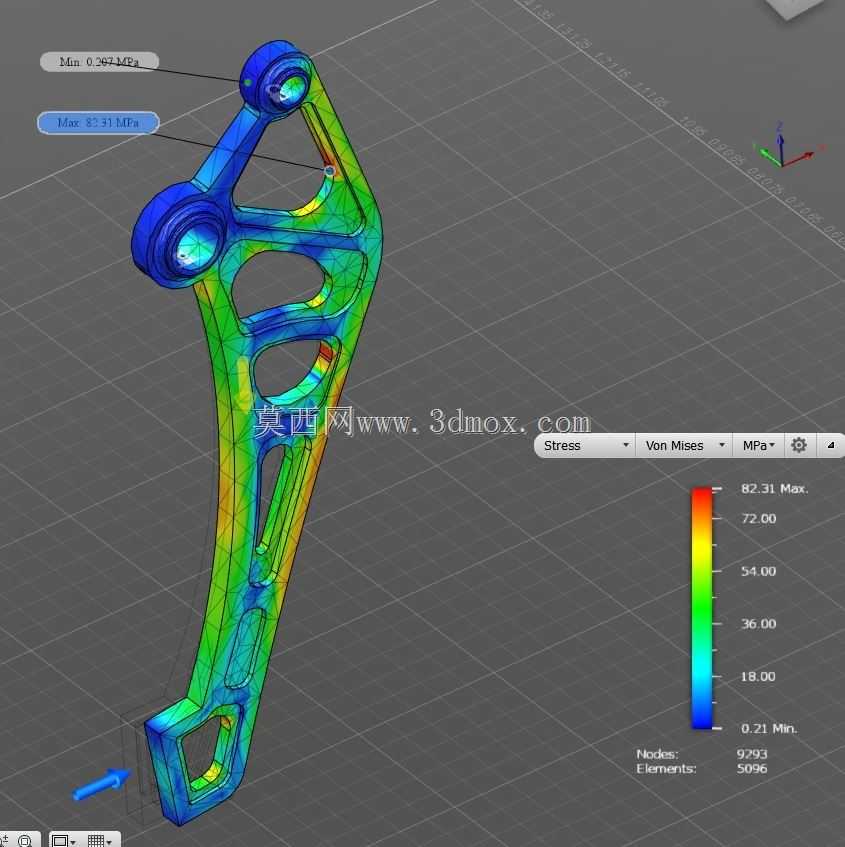845x847 pixels.
Task: Click the zoom window magnifier icon
Action: (24, 841)
